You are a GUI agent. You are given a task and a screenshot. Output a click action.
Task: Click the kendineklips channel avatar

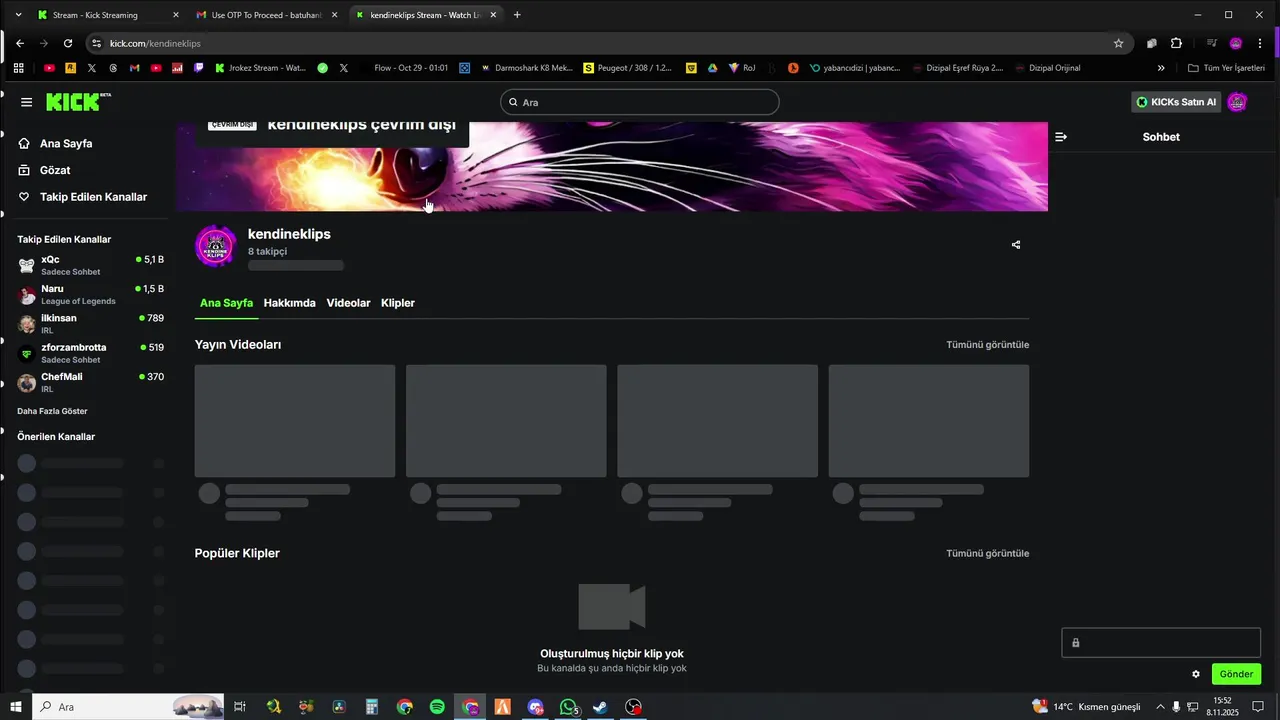tap(215, 246)
